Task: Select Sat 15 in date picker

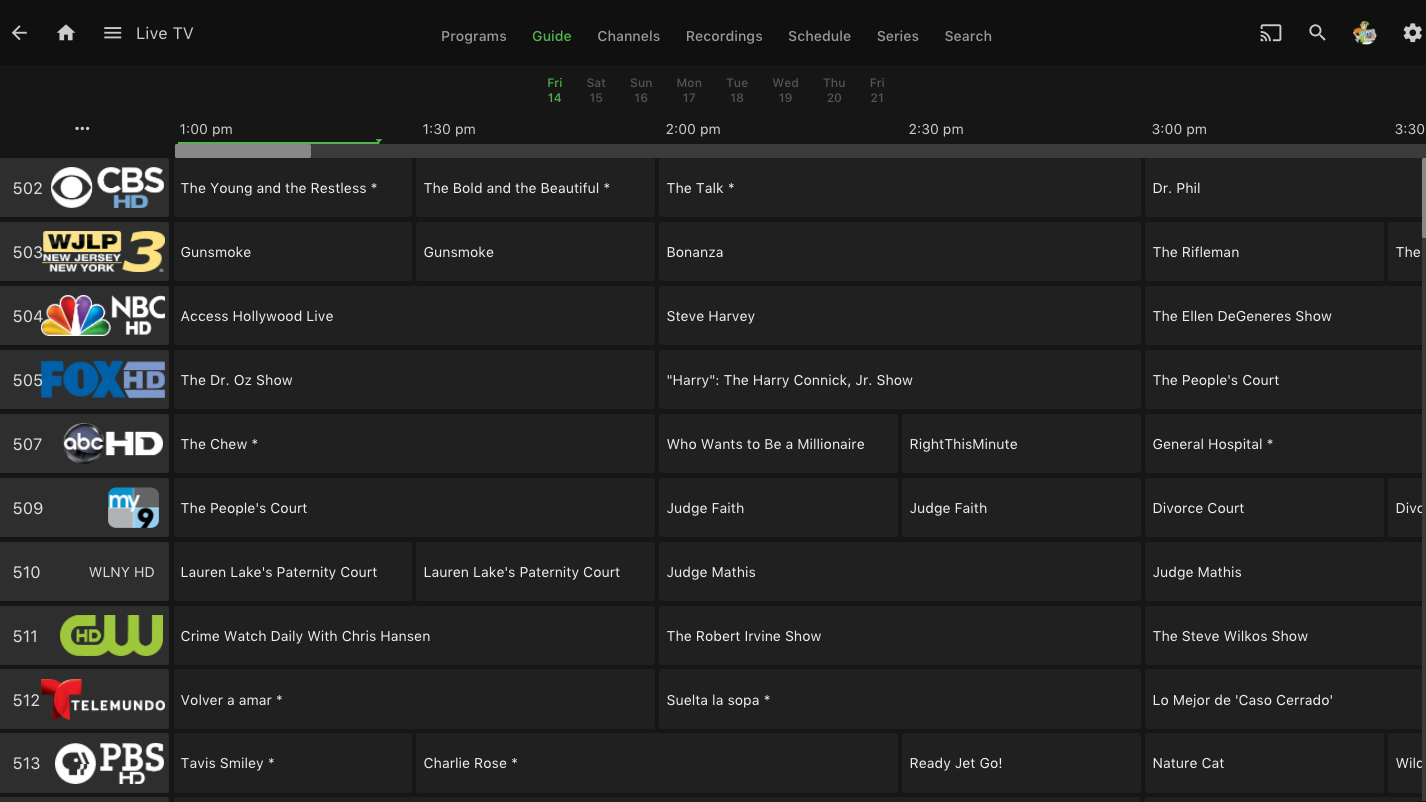Action: coord(596,90)
